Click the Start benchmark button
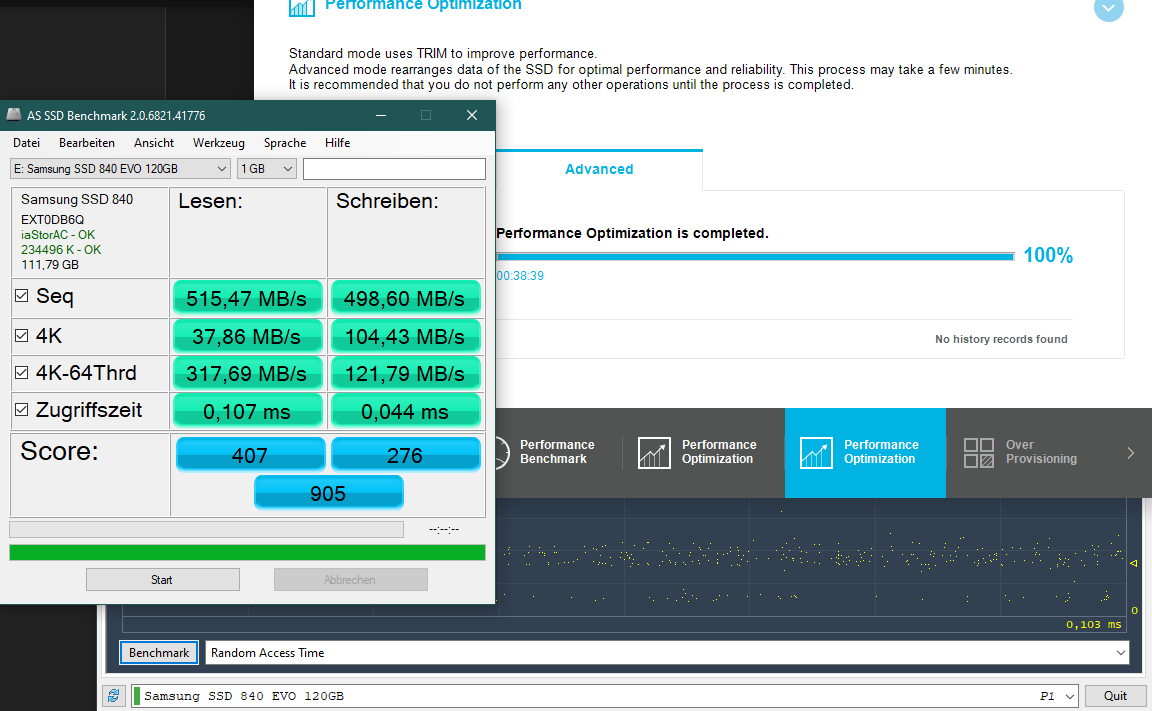This screenshot has height=711, width=1152. pos(162,580)
